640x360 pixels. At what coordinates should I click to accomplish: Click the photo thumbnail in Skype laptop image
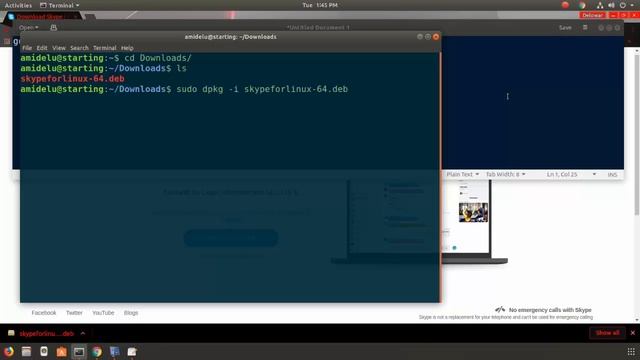(x=473, y=212)
